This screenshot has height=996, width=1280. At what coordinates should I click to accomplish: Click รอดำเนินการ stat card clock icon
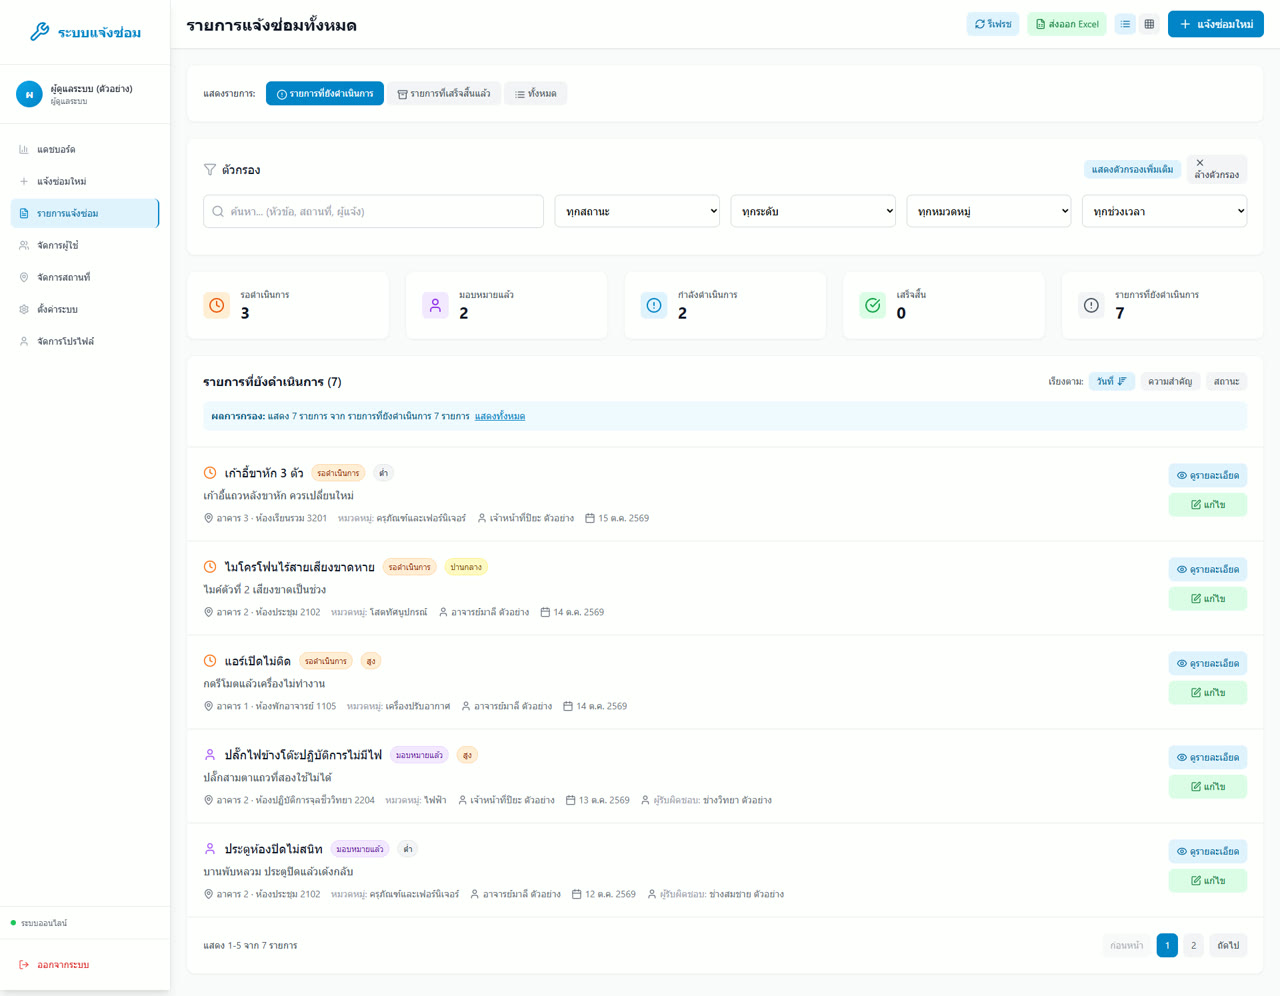(x=216, y=305)
